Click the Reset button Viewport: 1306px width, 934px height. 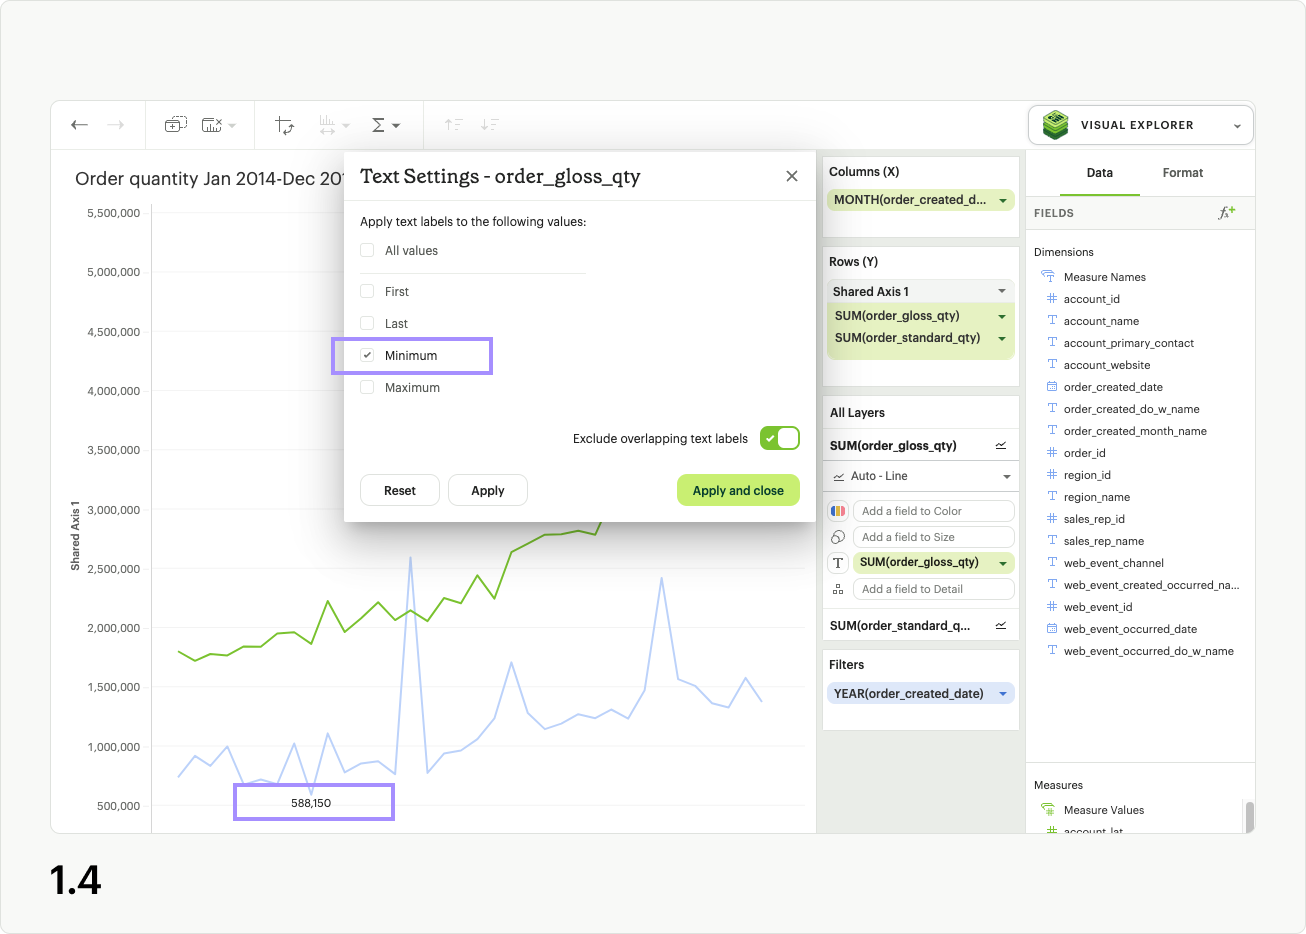pyautogui.click(x=400, y=490)
